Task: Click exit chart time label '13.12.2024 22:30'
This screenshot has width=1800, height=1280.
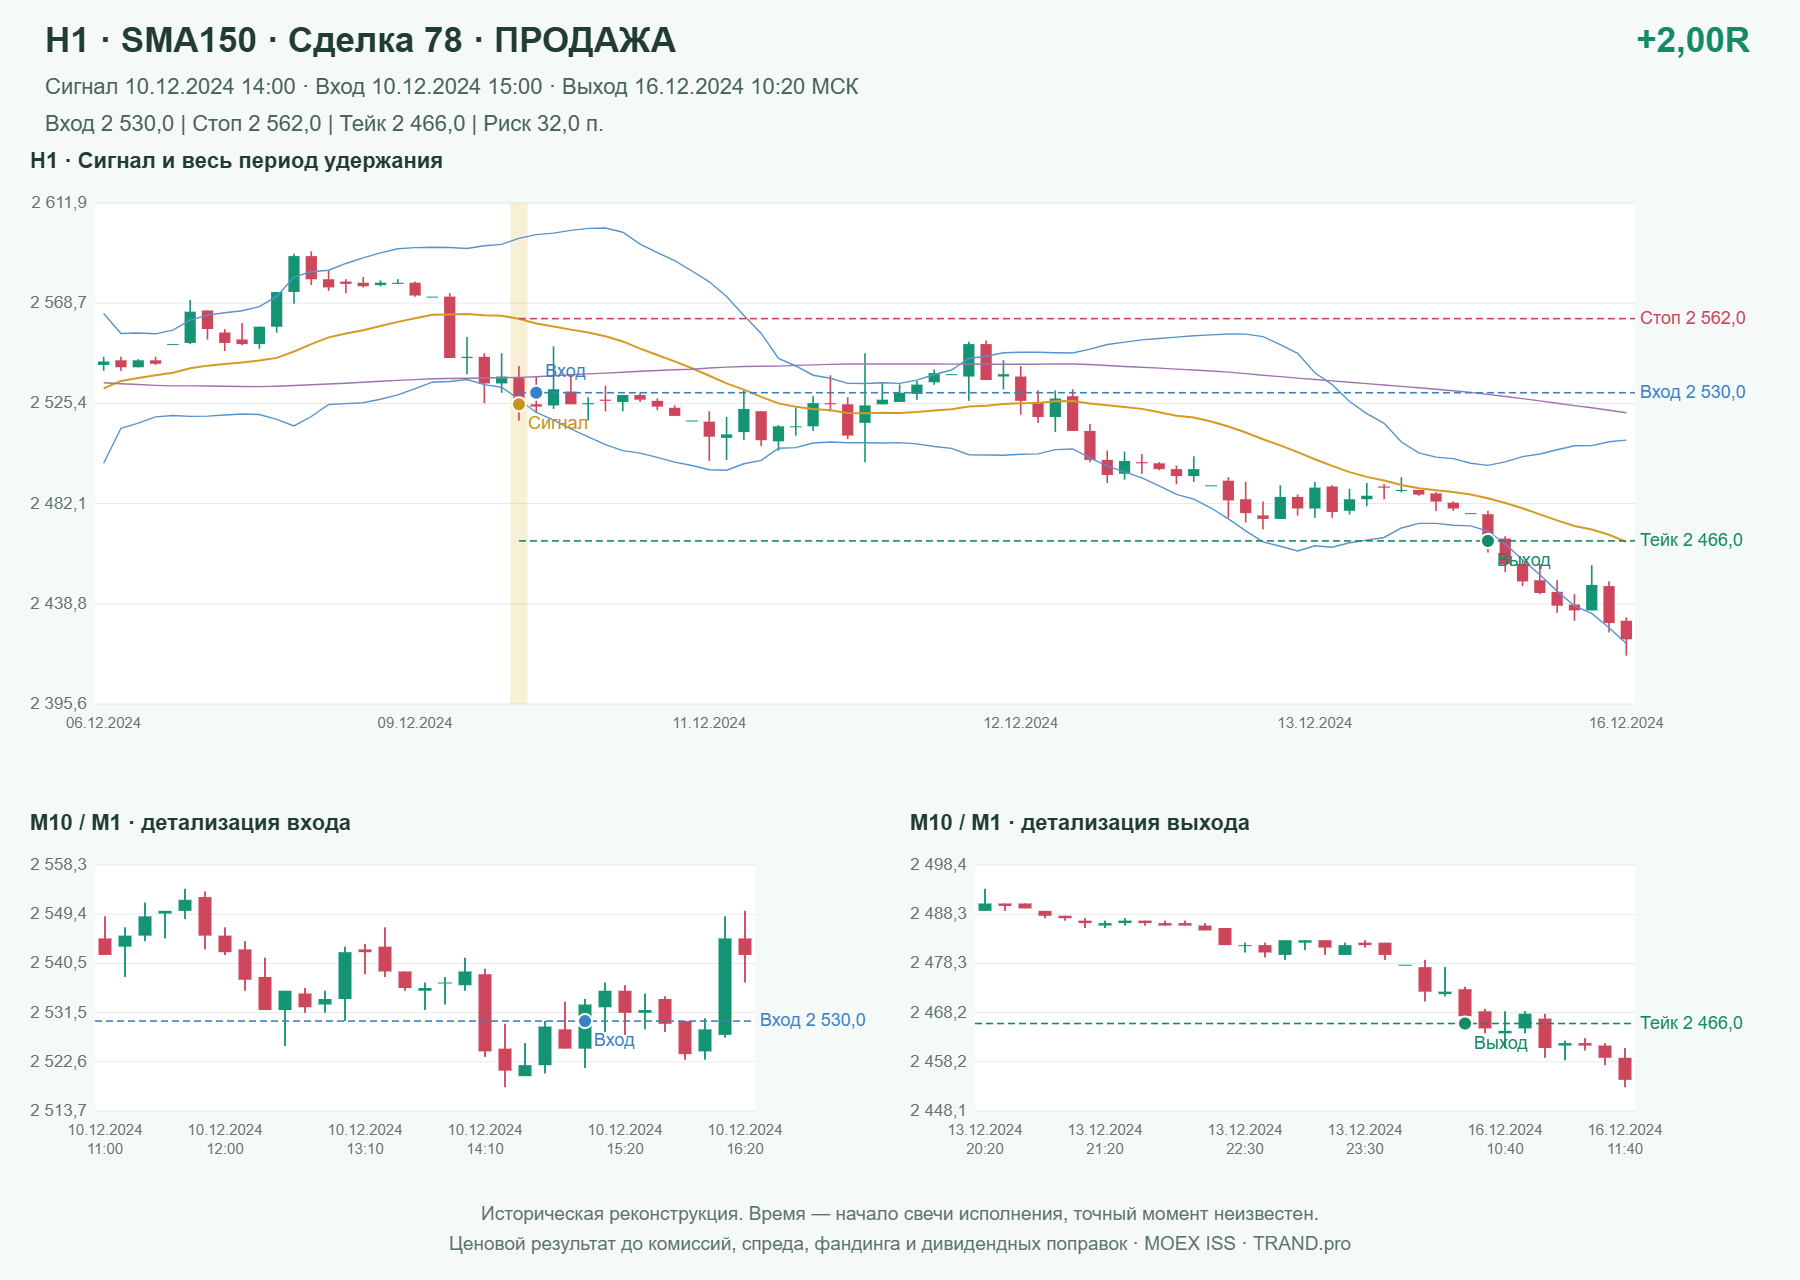Action: point(1245,1139)
